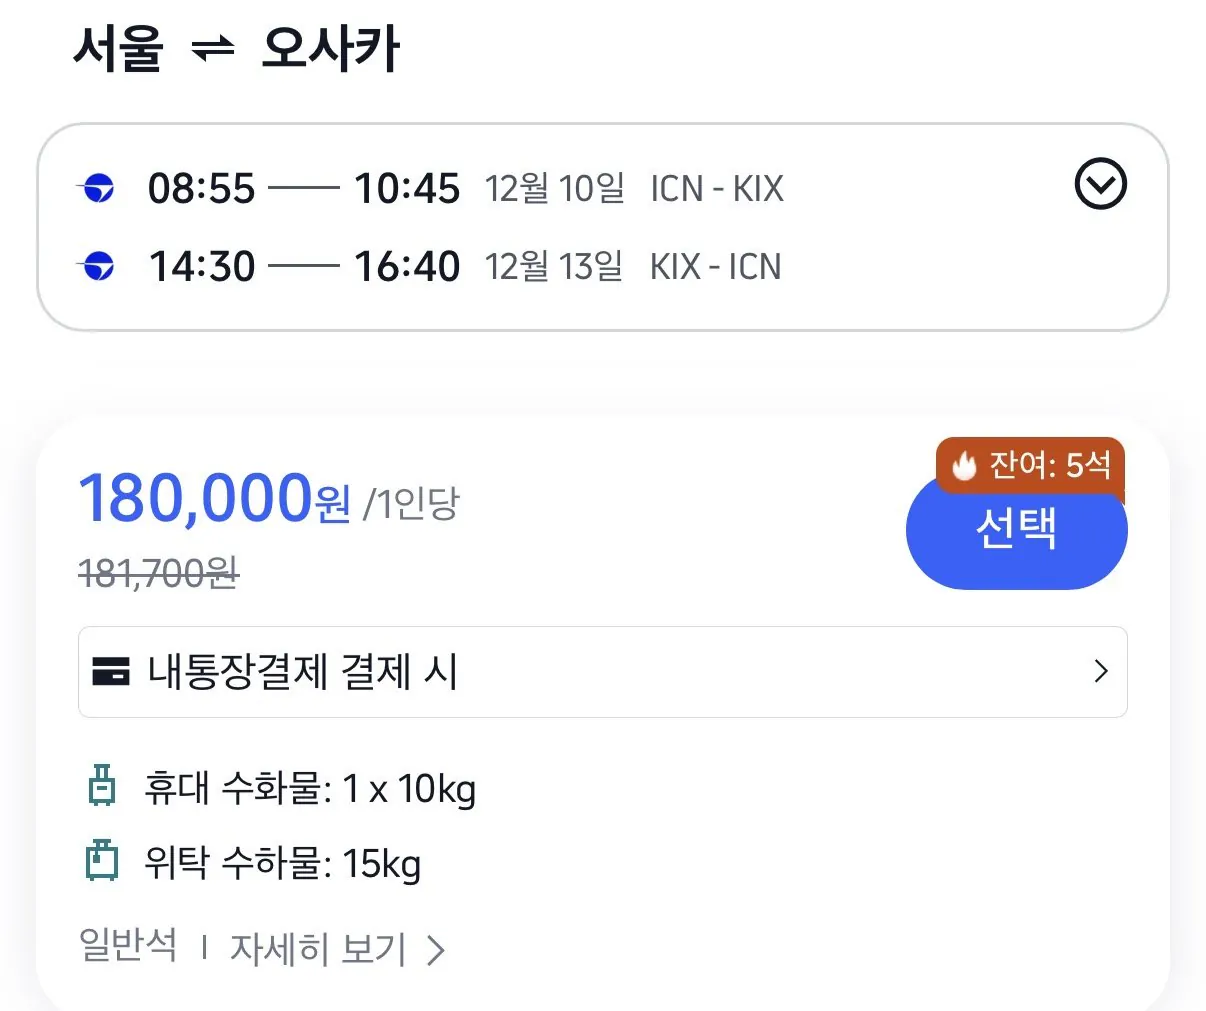
Task: Click the flame icon on the 잔여 badge
Action: pos(964,465)
